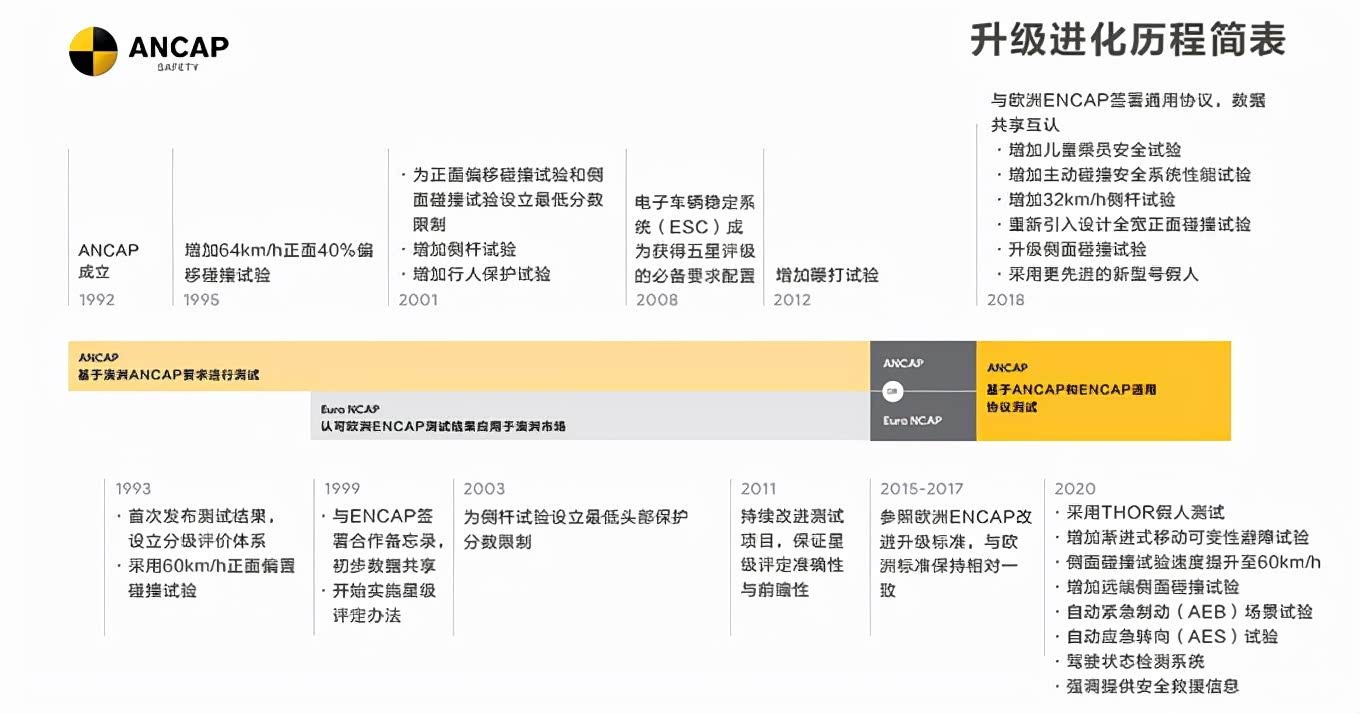Select the 2001 year marker
Image resolution: width=1360 pixels, height=714 pixels.
point(418,299)
